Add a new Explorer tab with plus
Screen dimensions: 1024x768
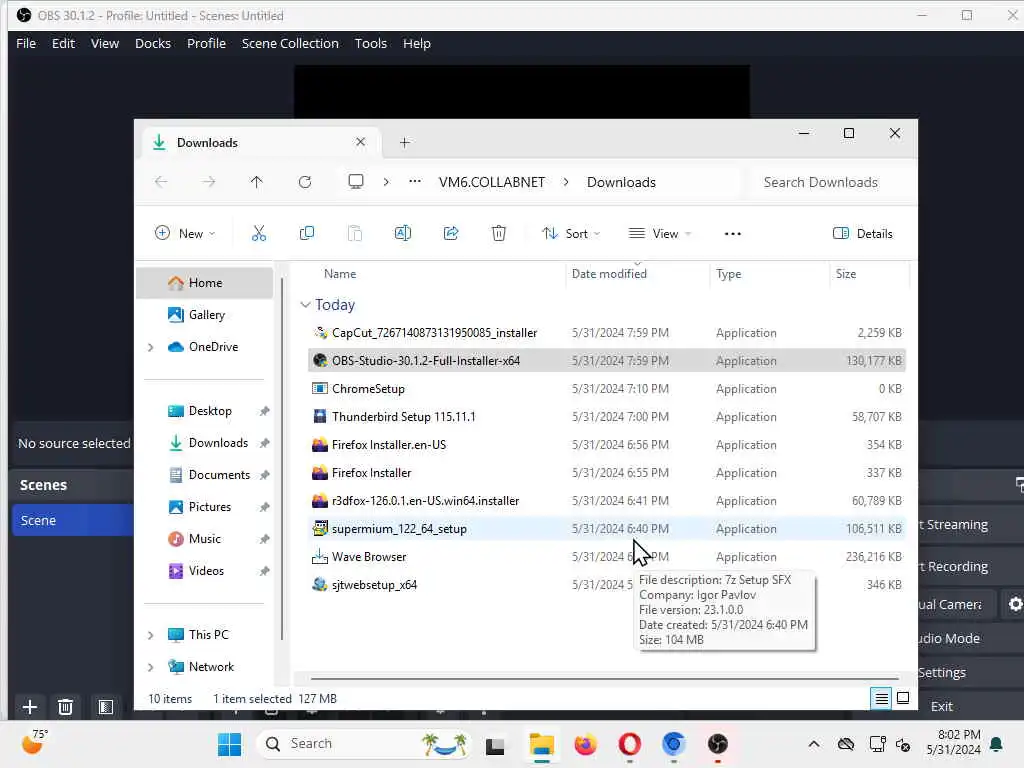405,142
